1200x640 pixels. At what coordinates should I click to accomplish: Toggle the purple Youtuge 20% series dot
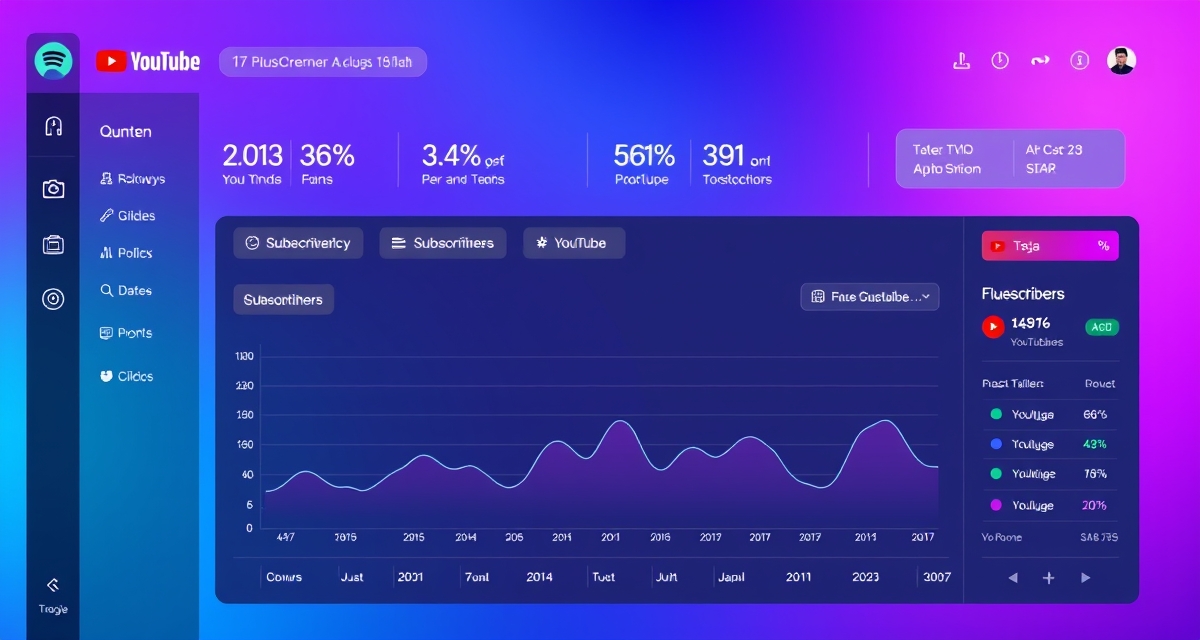click(996, 506)
